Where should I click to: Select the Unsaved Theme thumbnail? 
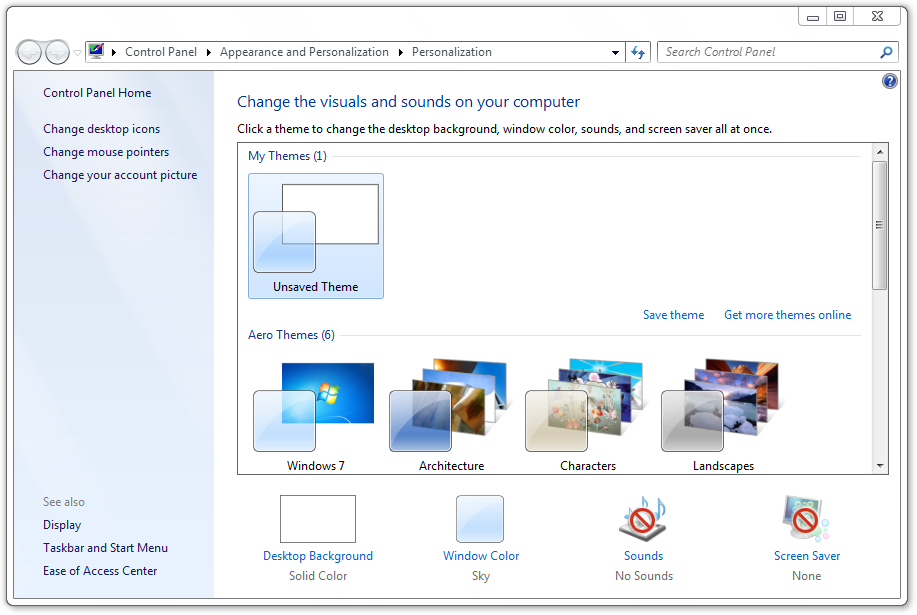click(x=316, y=236)
